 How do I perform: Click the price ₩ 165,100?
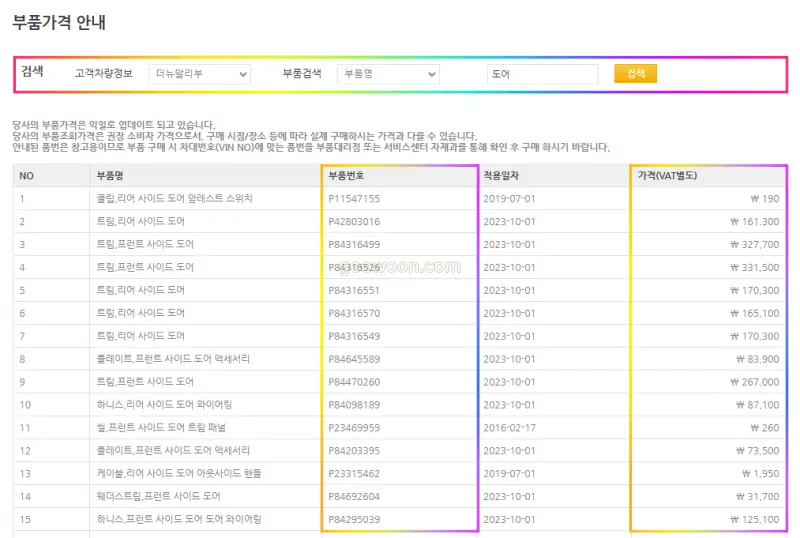point(755,313)
